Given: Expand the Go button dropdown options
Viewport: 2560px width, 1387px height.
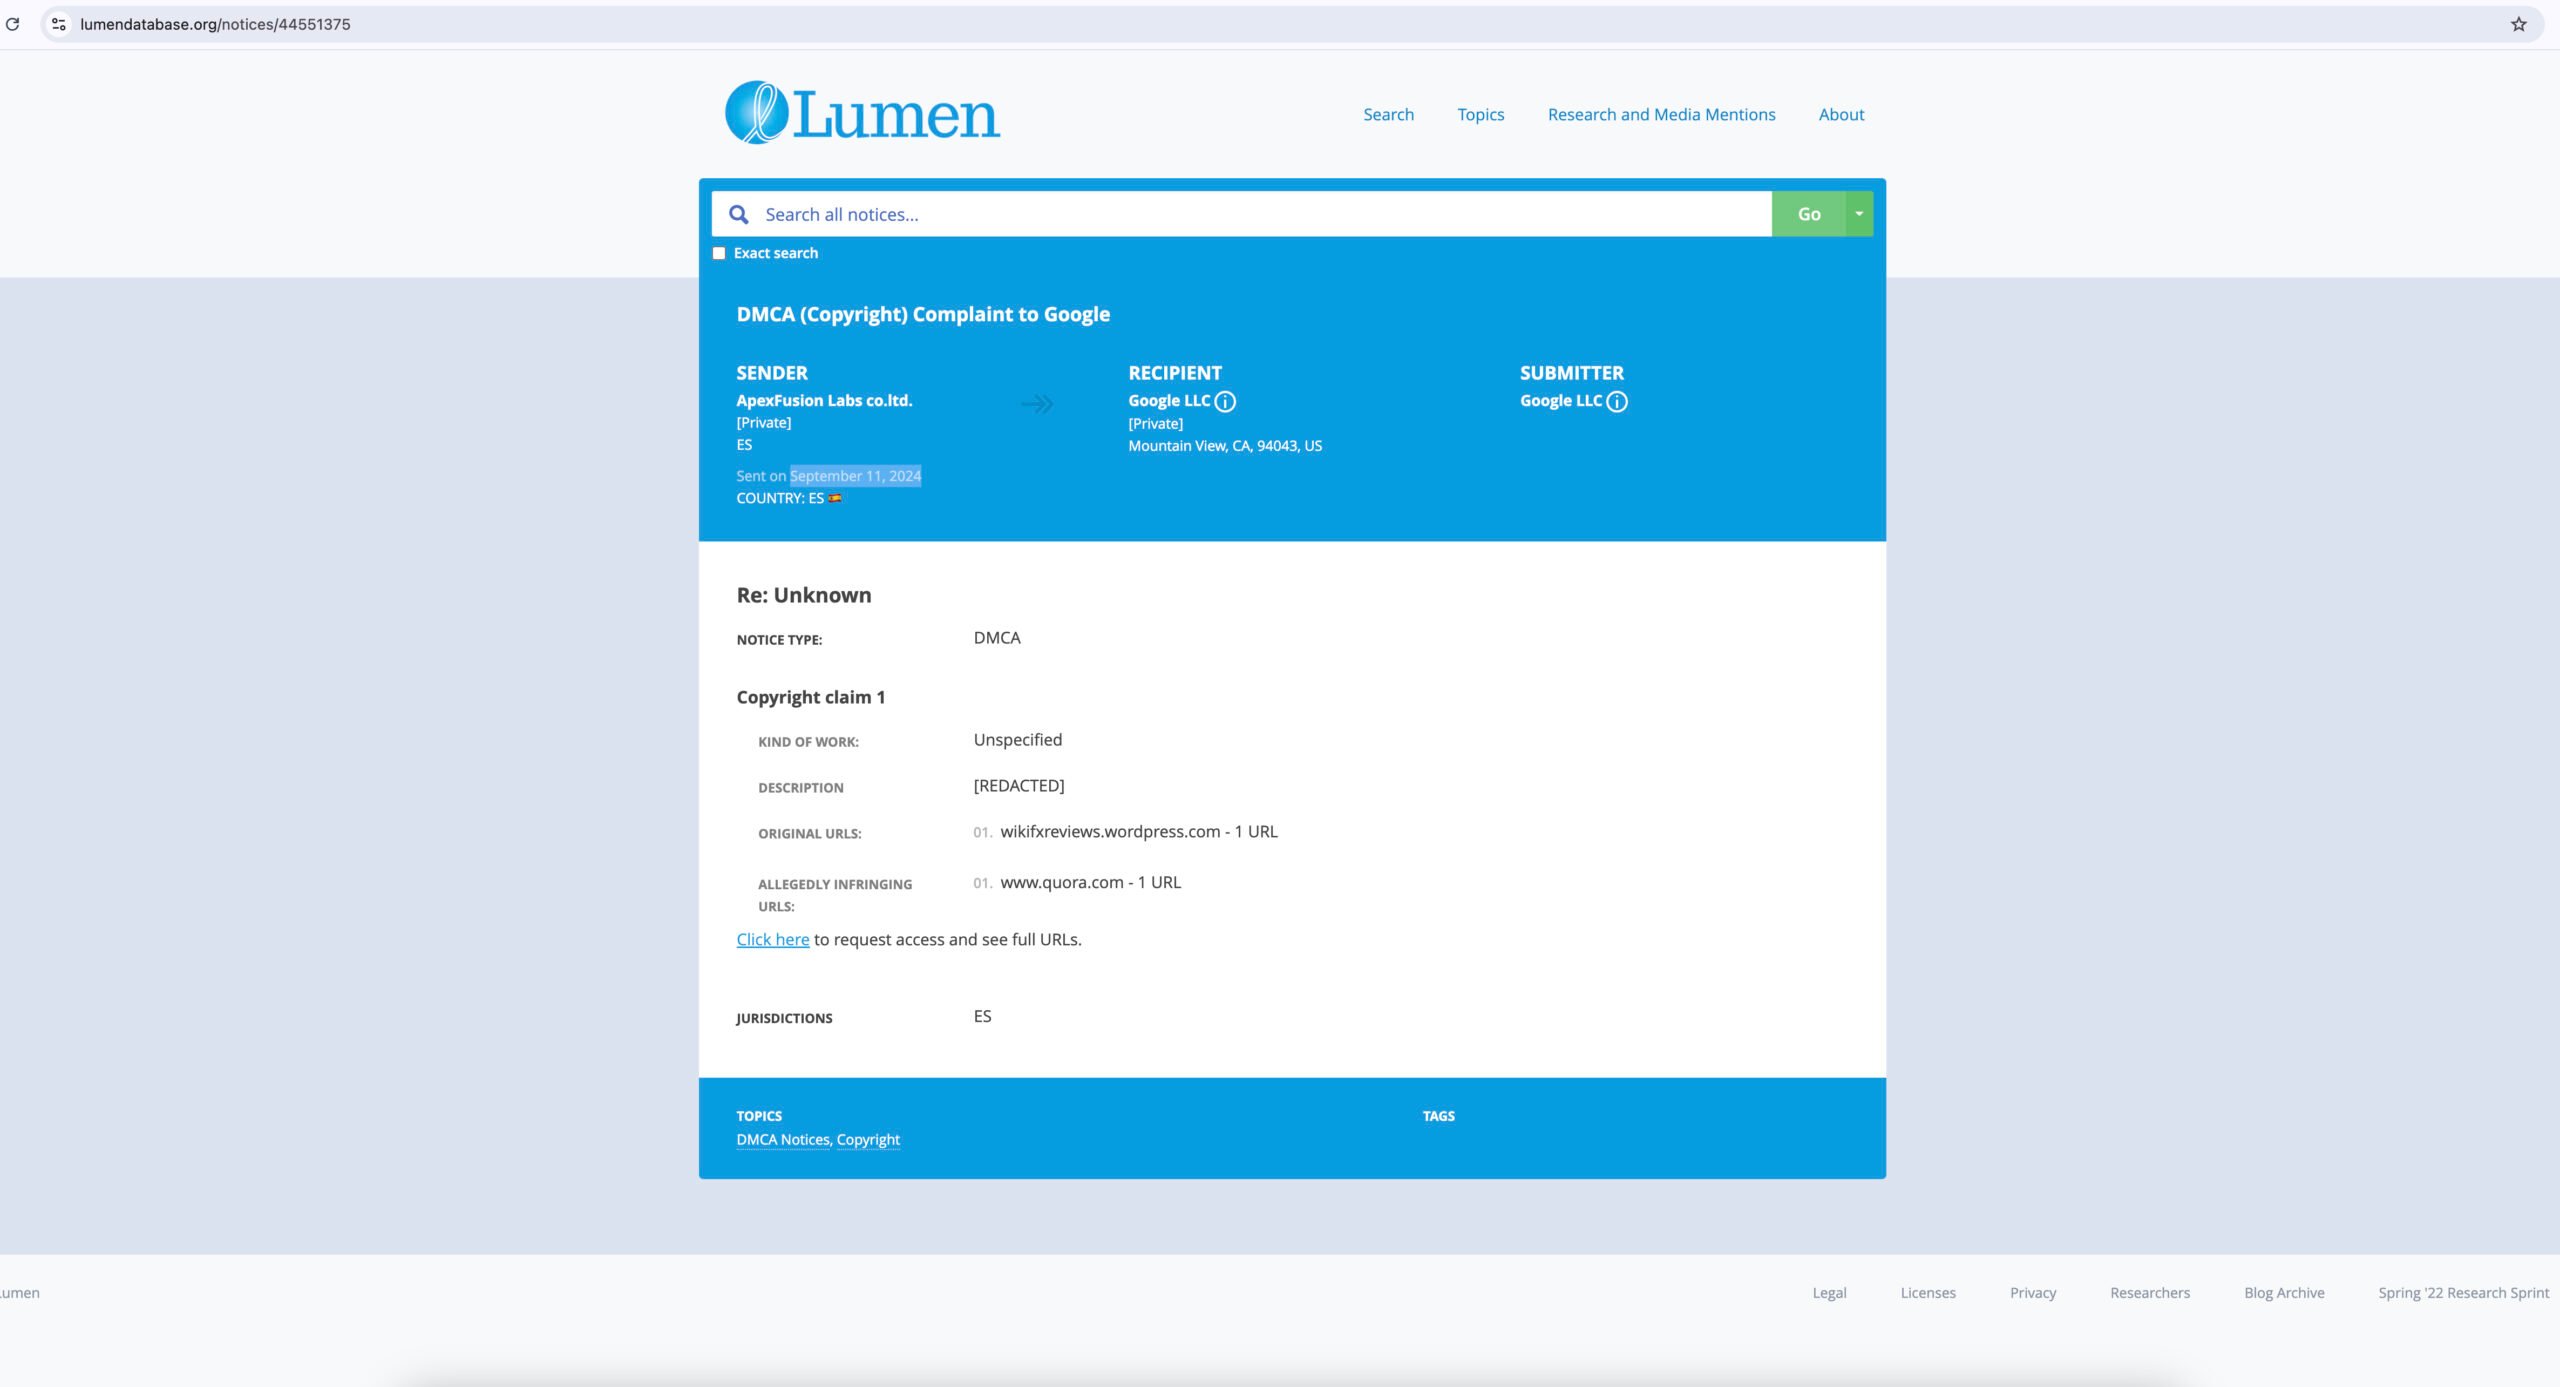Looking at the screenshot, I should point(1860,214).
